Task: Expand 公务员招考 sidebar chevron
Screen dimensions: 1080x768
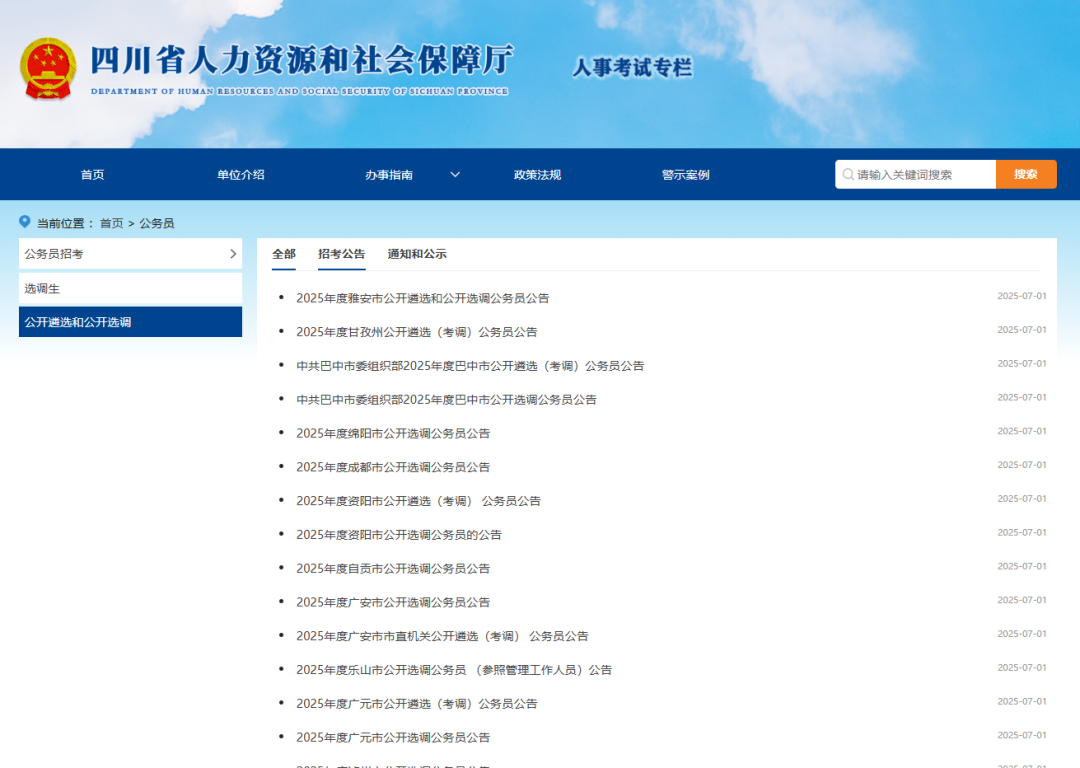Action: coord(233,254)
